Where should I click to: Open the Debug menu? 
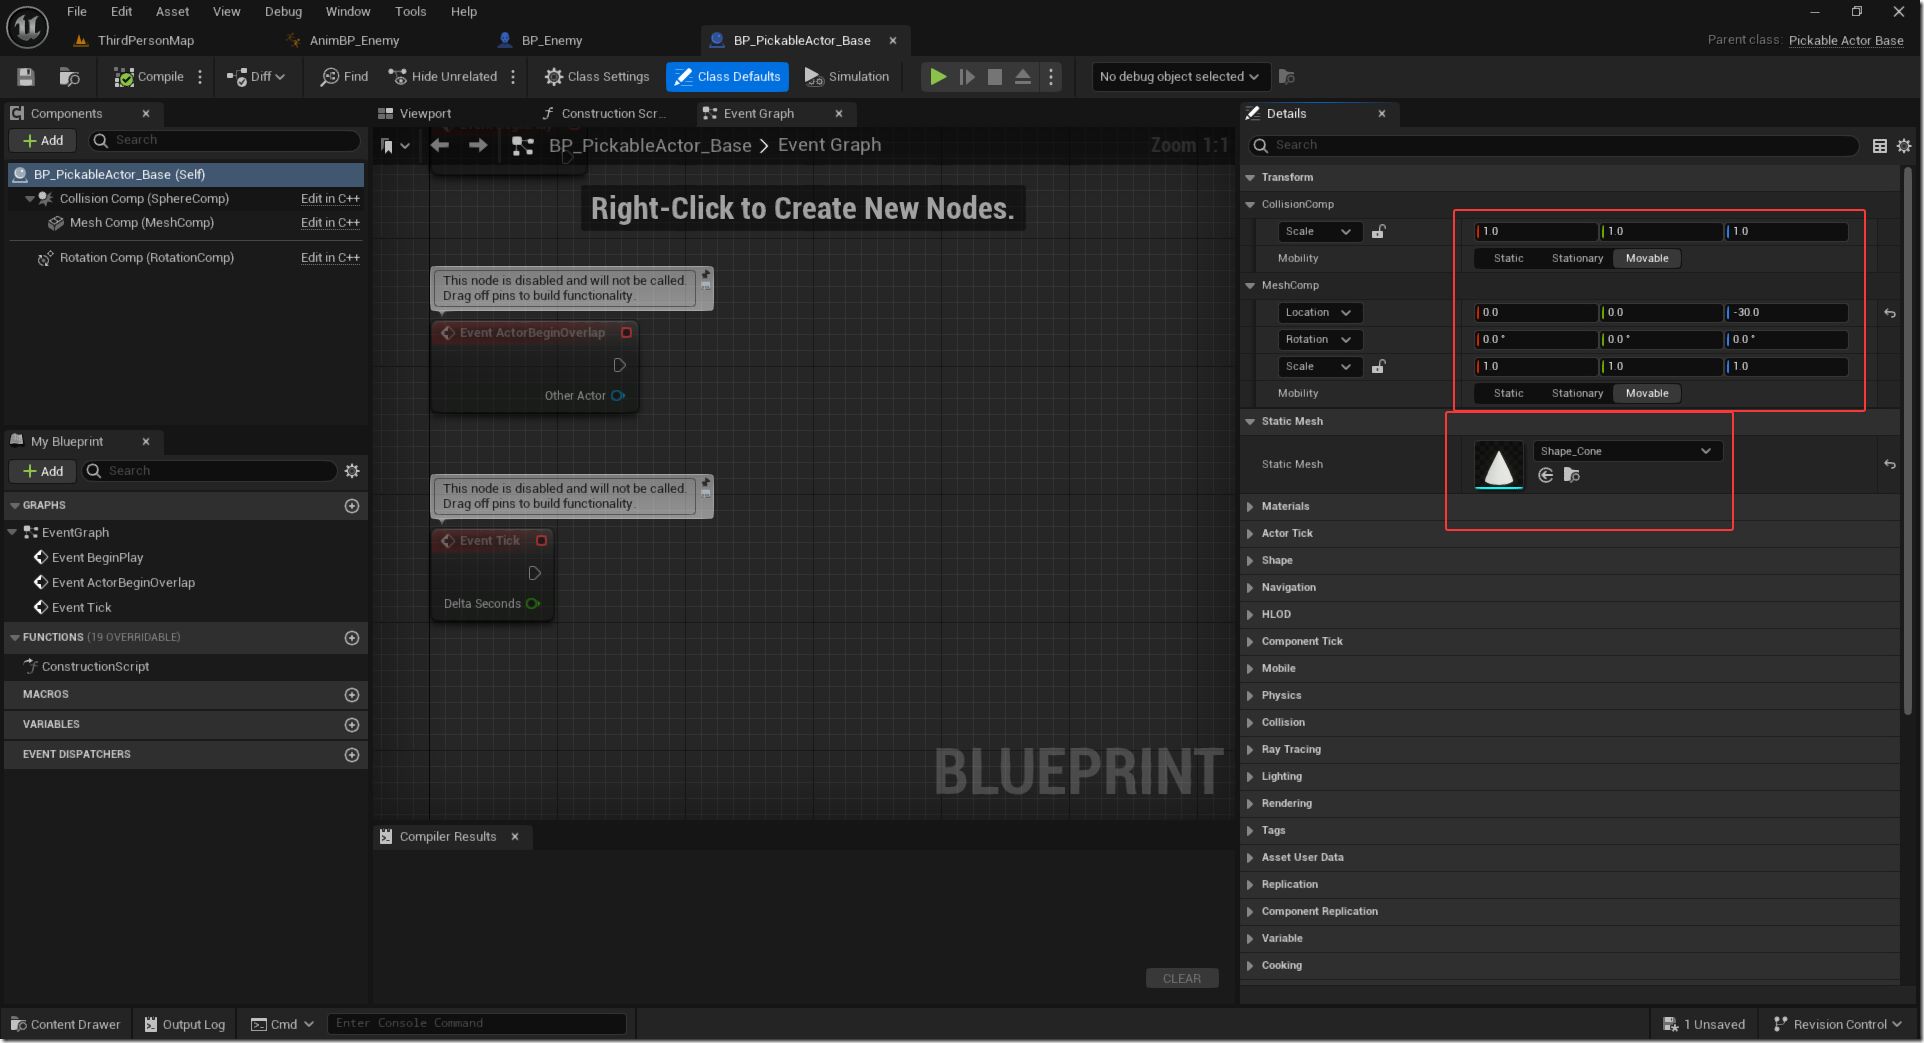pyautogui.click(x=283, y=12)
